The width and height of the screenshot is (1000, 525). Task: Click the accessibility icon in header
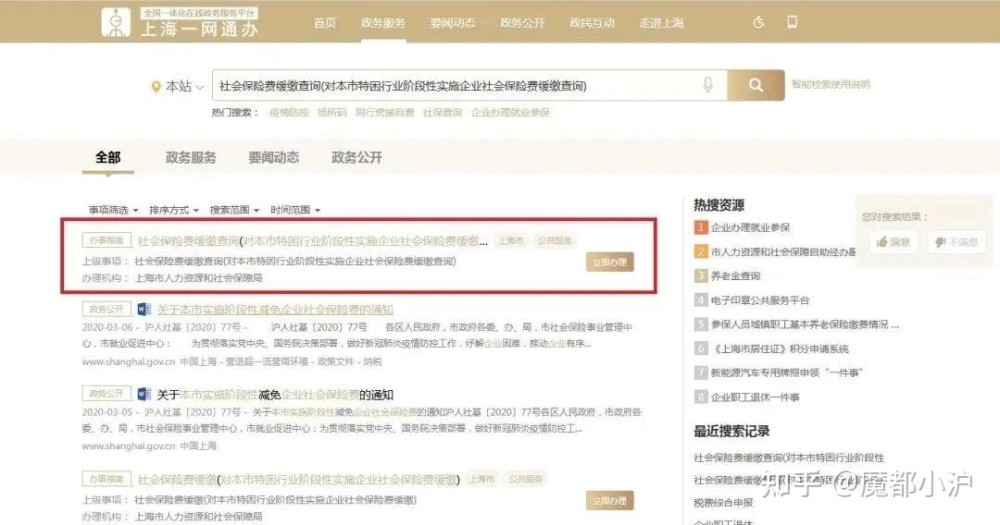pyautogui.click(x=758, y=22)
